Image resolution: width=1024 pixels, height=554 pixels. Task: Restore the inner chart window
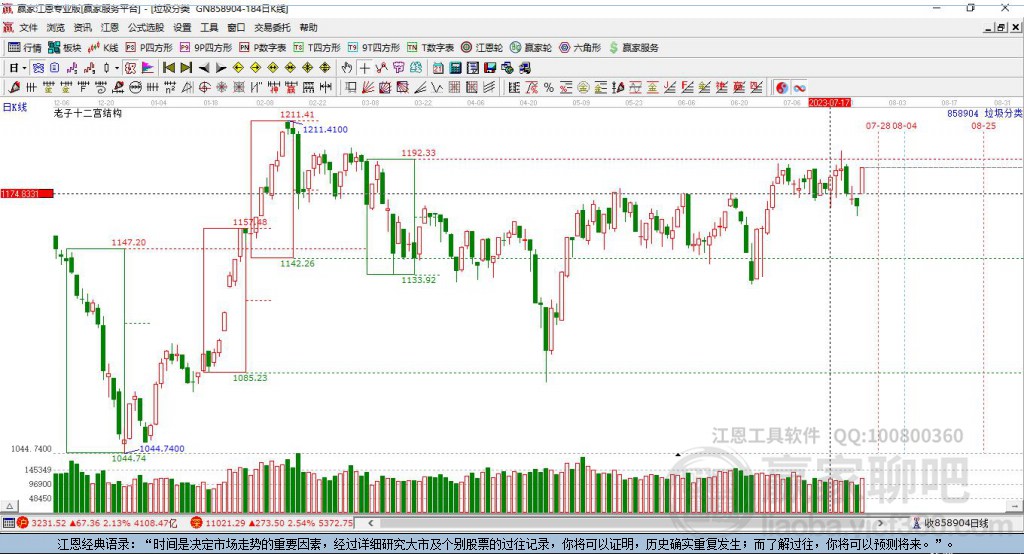(x=1000, y=27)
